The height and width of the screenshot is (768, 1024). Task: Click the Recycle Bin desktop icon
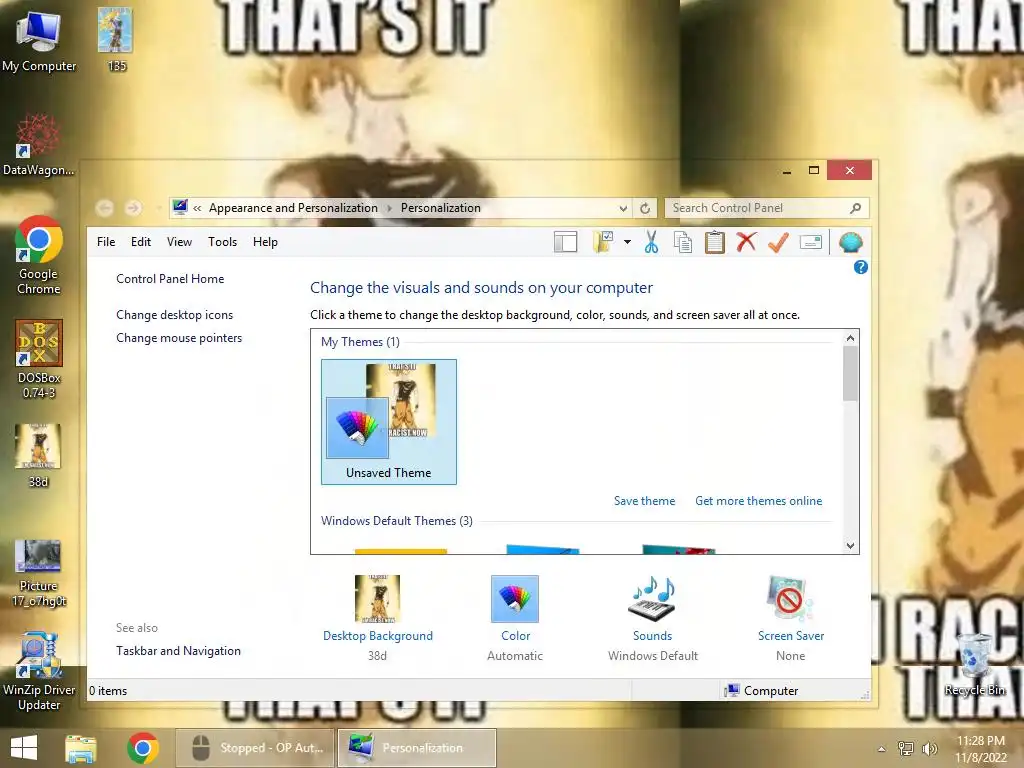tap(974, 665)
